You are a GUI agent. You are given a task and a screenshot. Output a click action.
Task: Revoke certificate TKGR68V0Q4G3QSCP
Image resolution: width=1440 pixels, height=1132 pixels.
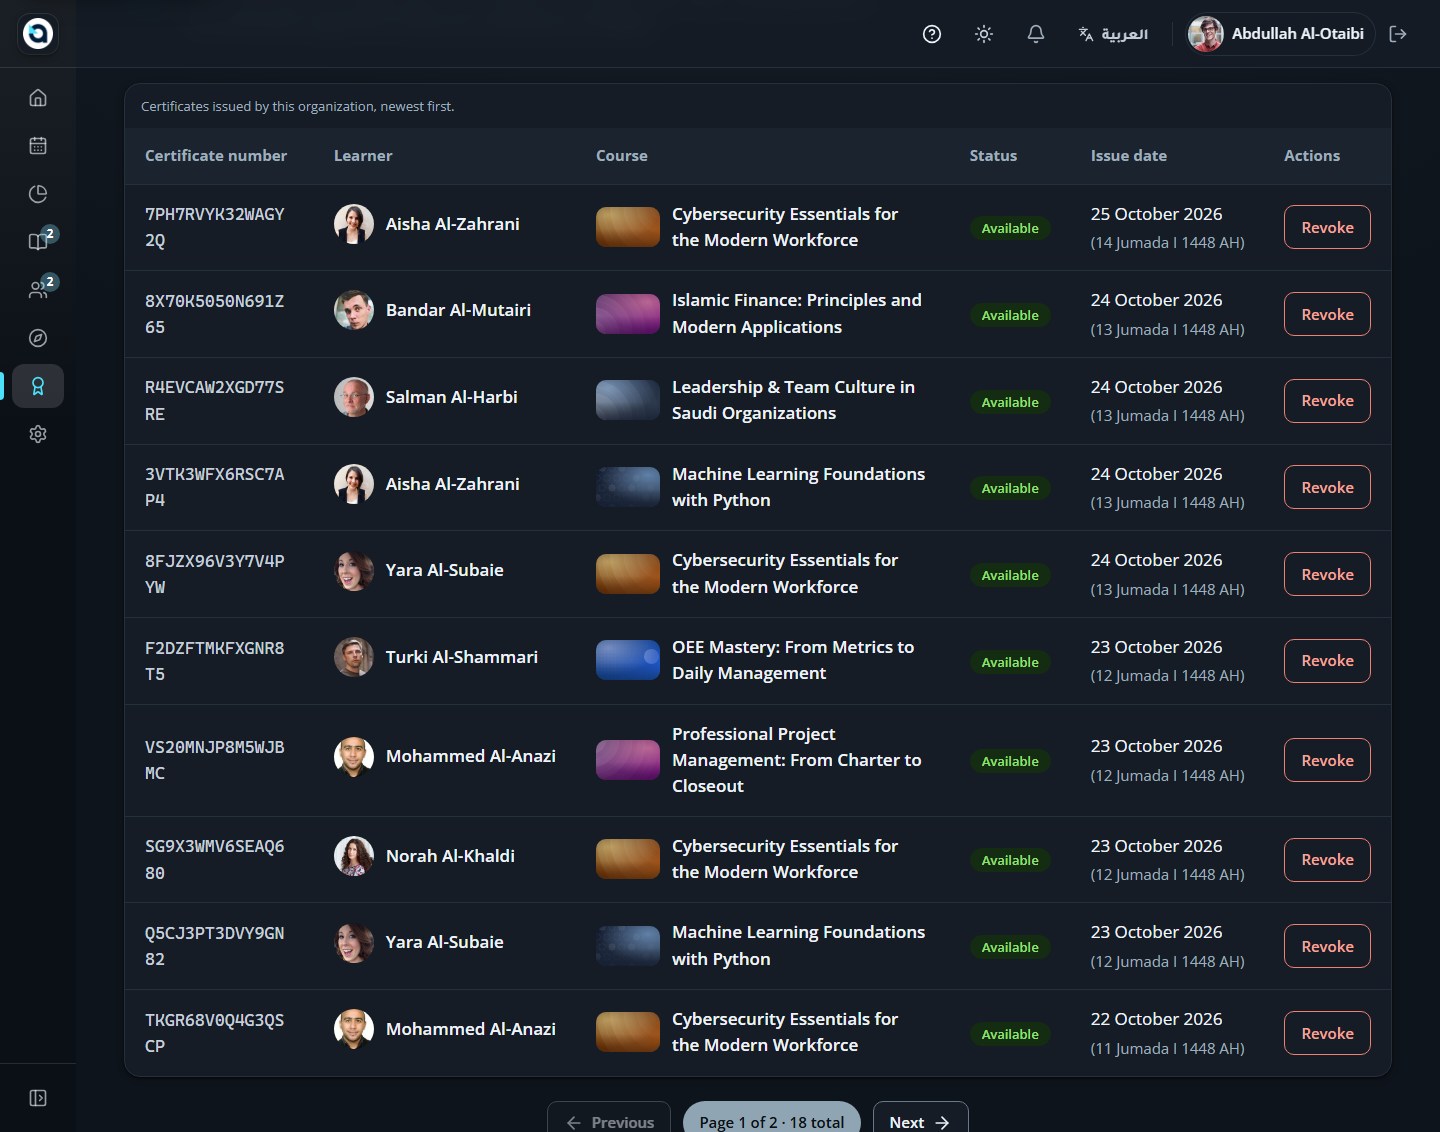click(x=1327, y=1033)
